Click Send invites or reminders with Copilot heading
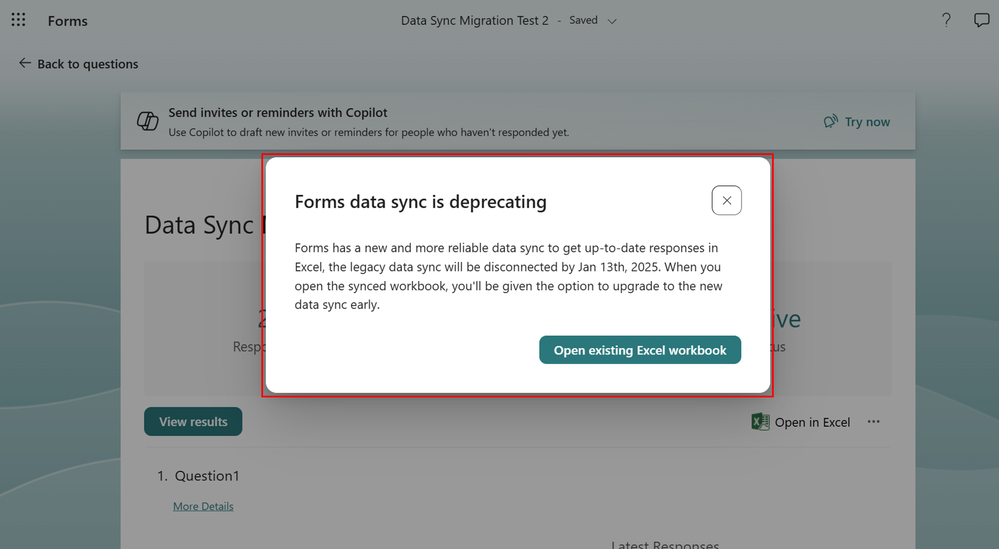The height and width of the screenshot is (549, 999). point(278,113)
